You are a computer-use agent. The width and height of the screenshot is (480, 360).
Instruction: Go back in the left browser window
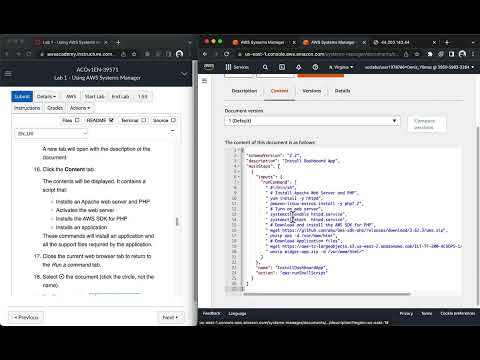(x=7, y=54)
